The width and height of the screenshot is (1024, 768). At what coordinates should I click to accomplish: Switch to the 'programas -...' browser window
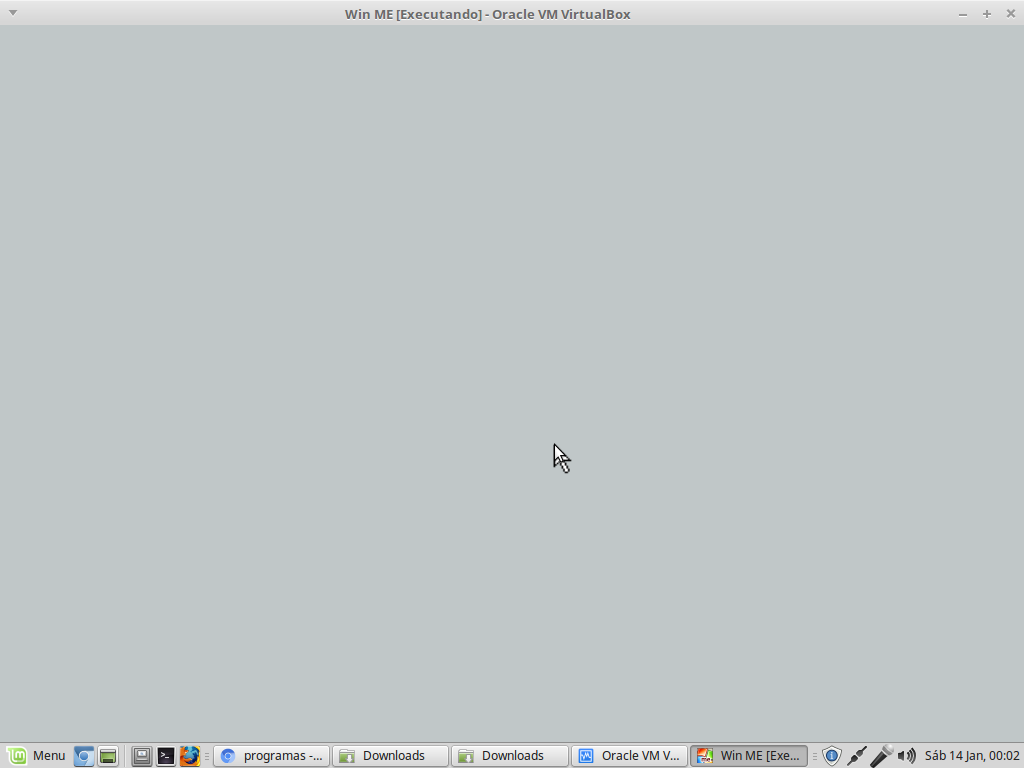(271, 756)
